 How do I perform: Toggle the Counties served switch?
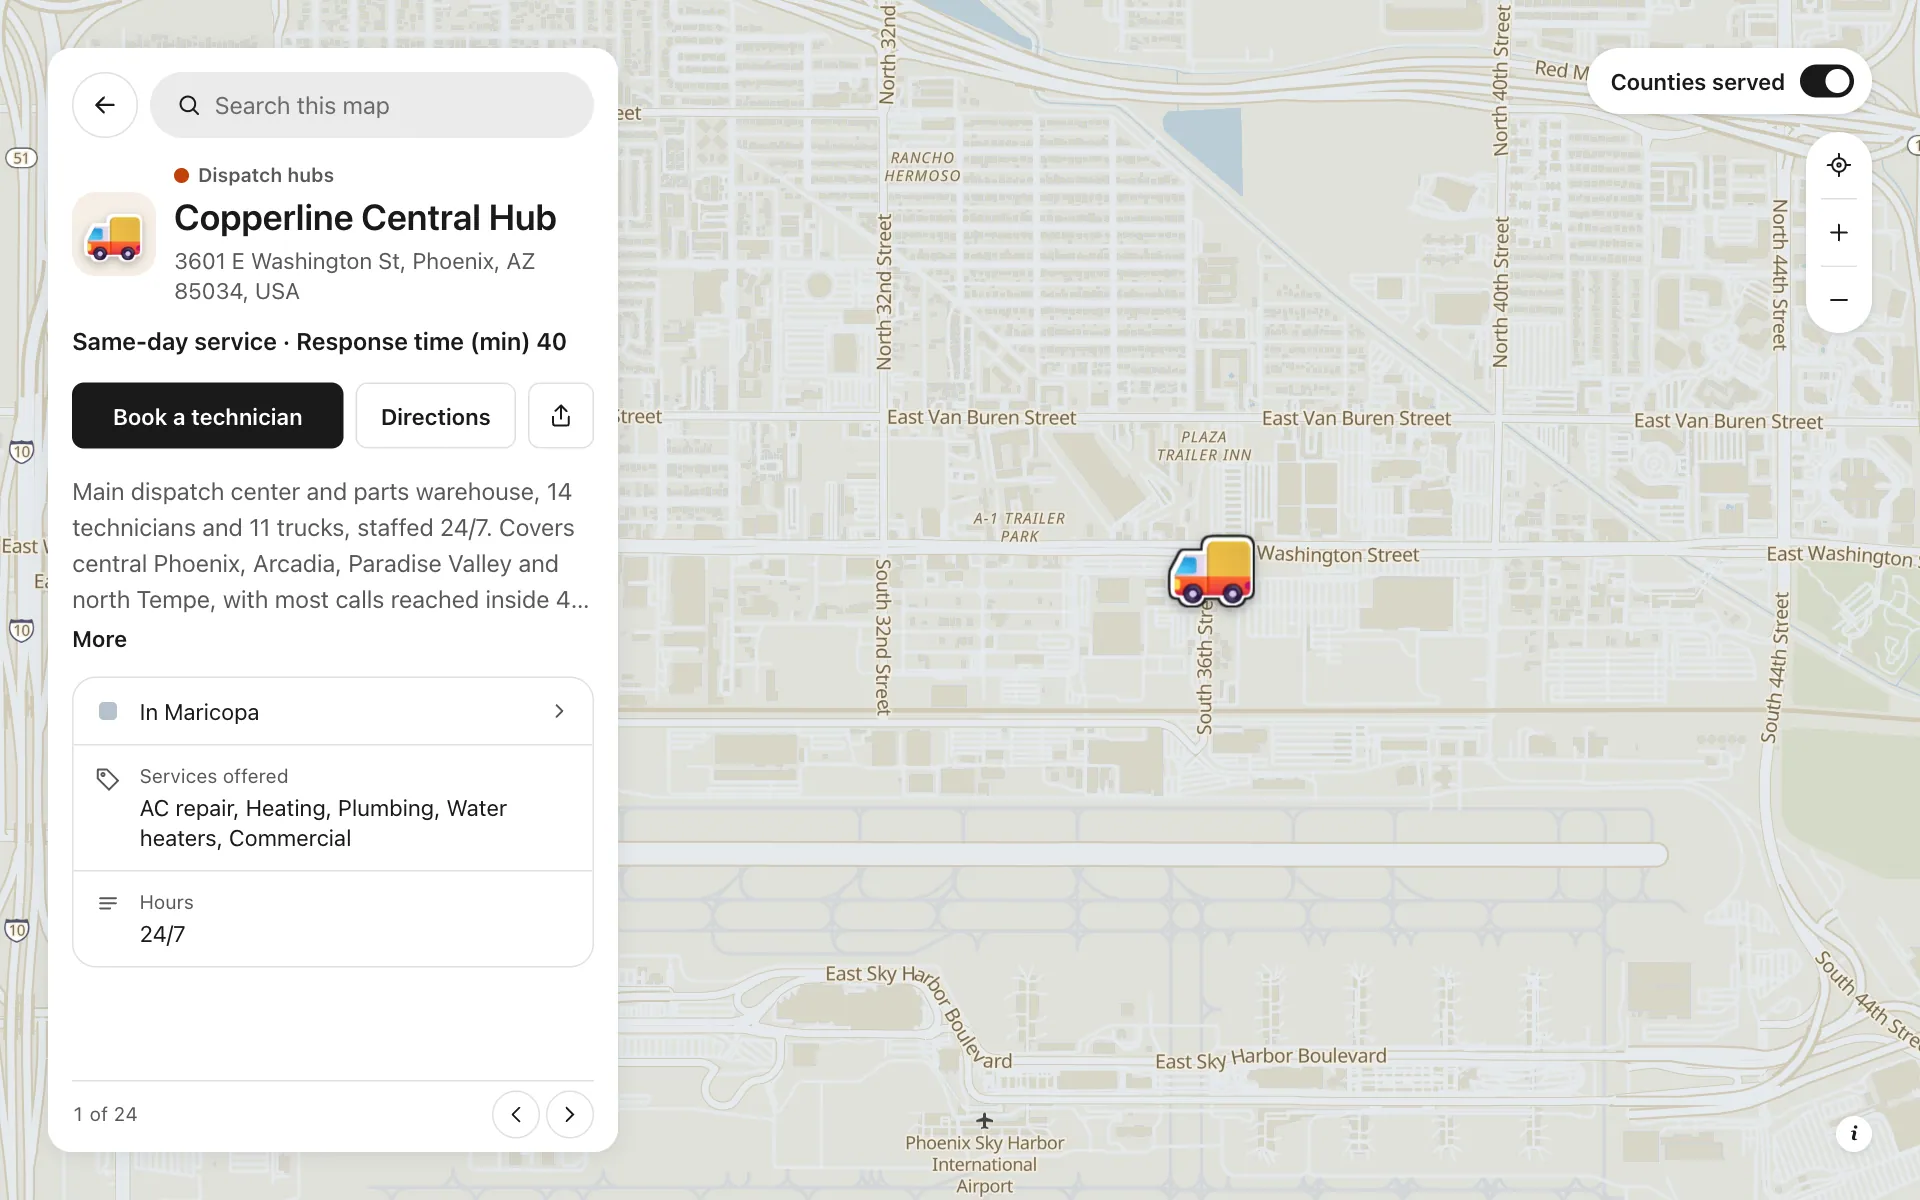tap(1827, 82)
